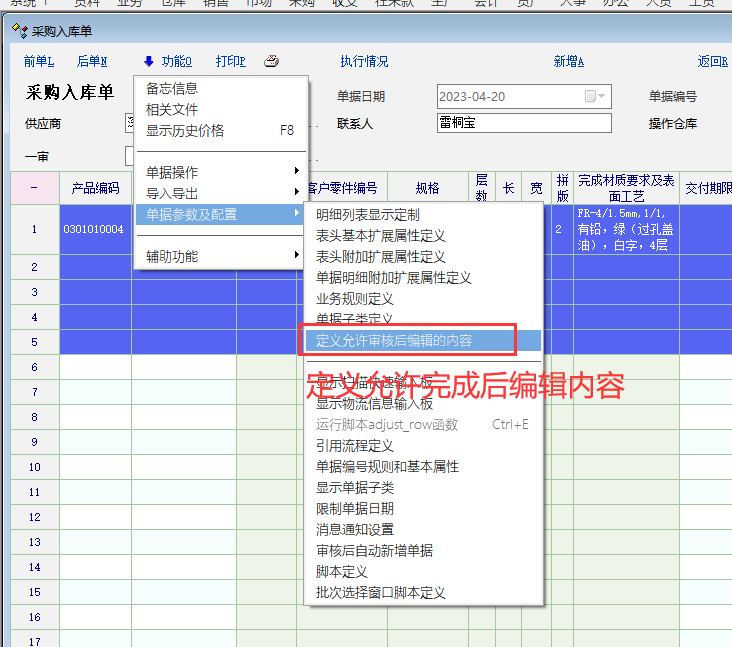Select 定义允许审核后编辑的内容 menu entry
Screen dimensions: 732x647
(394, 340)
